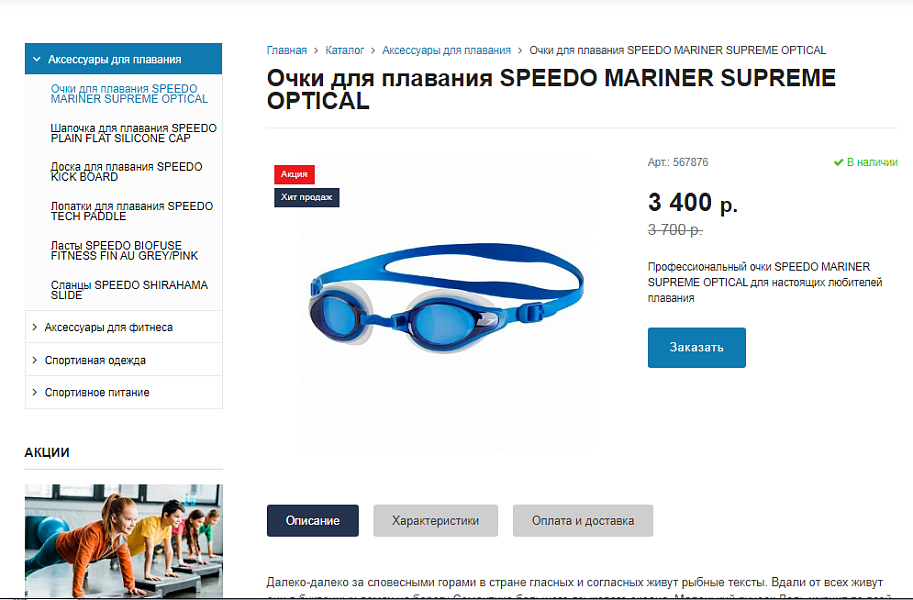Open the blue swimming goggles product image

click(x=446, y=300)
